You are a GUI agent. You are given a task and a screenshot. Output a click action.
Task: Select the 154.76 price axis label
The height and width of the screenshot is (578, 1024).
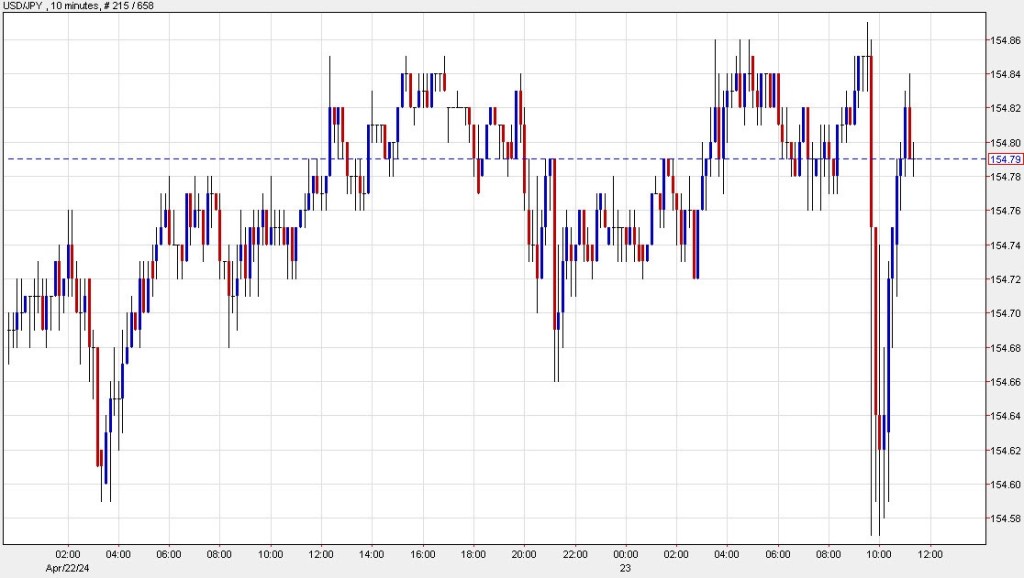tap(1004, 211)
